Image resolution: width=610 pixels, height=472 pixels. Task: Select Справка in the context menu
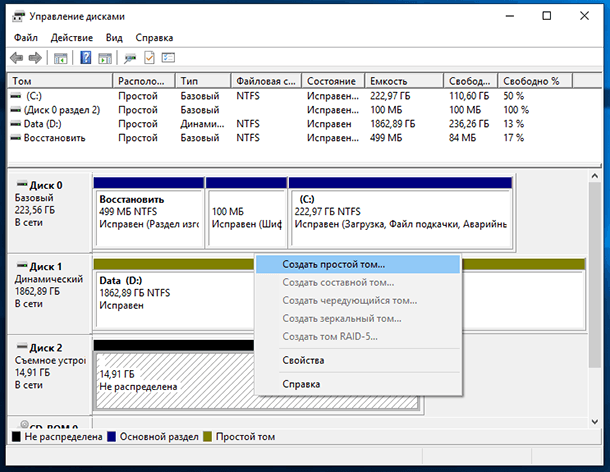tap(301, 384)
